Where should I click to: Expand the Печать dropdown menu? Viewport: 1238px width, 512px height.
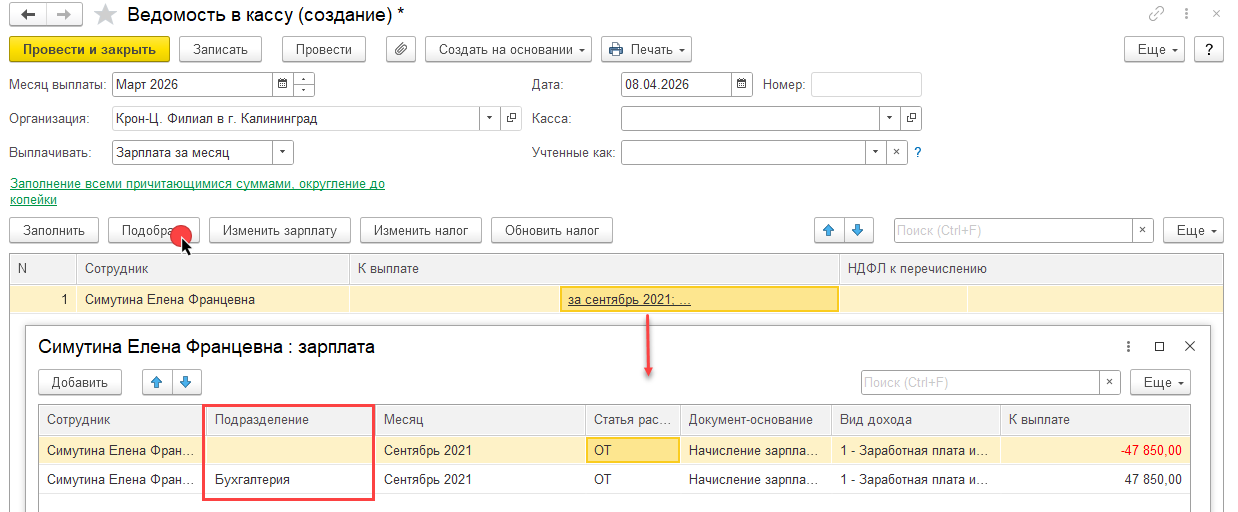[x=649, y=49]
